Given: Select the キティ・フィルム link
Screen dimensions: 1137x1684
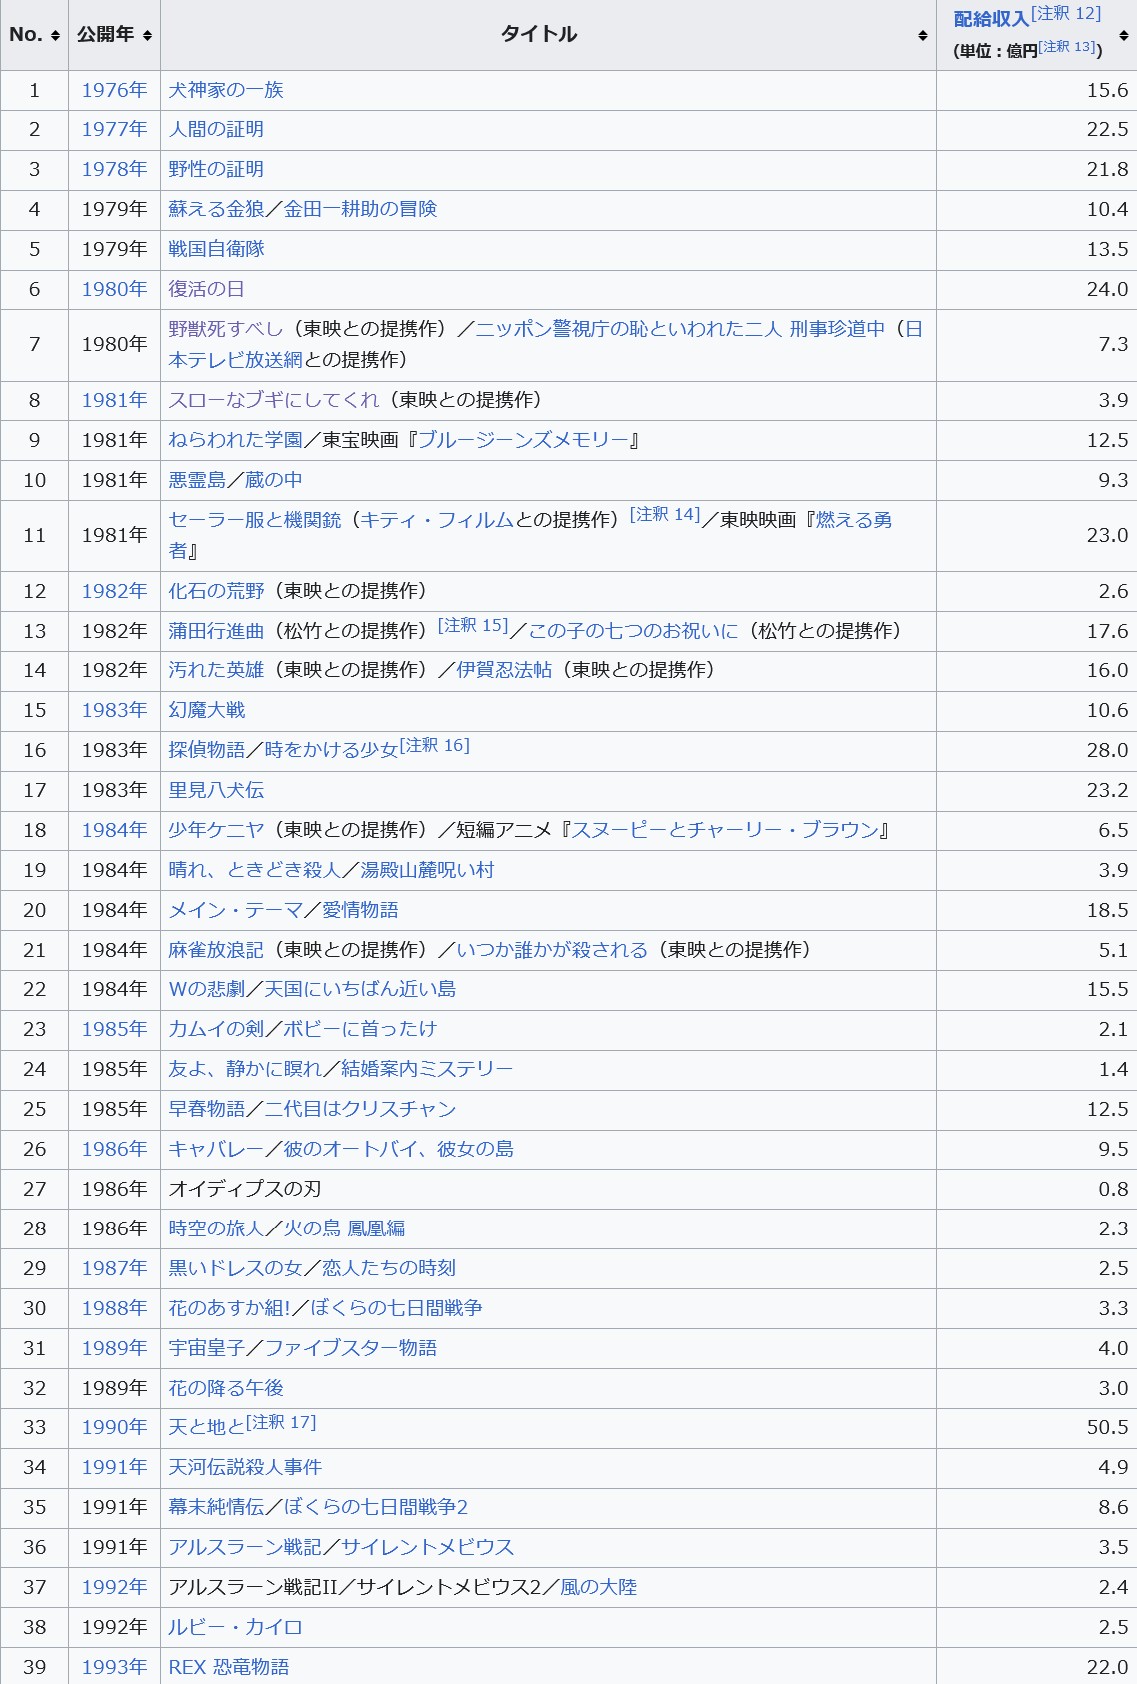Looking at the screenshot, I should tap(436, 520).
